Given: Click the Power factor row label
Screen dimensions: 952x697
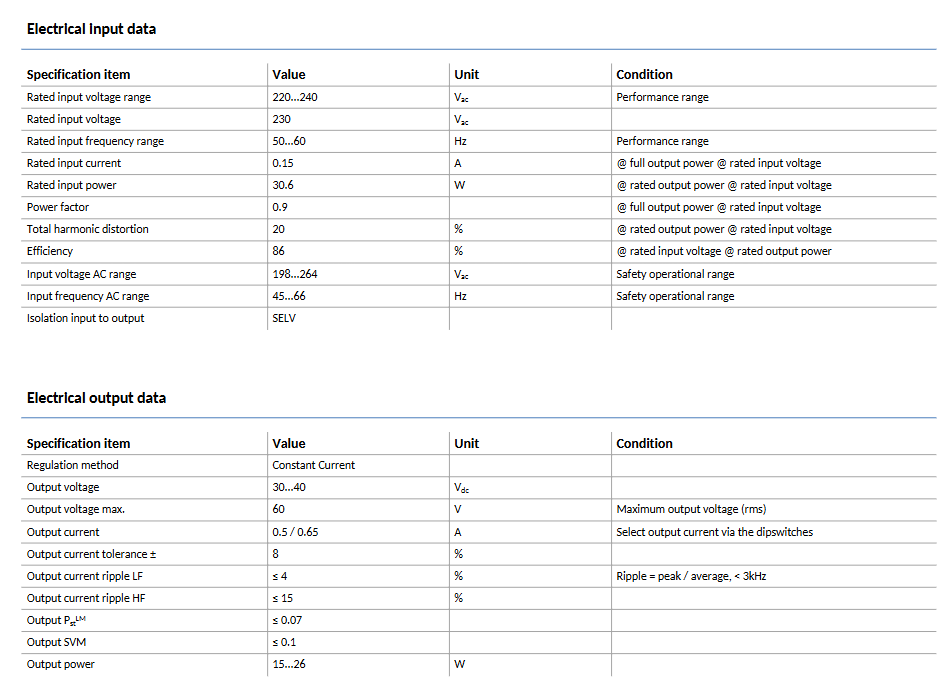Looking at the screenshot, I should pos(58,207).
